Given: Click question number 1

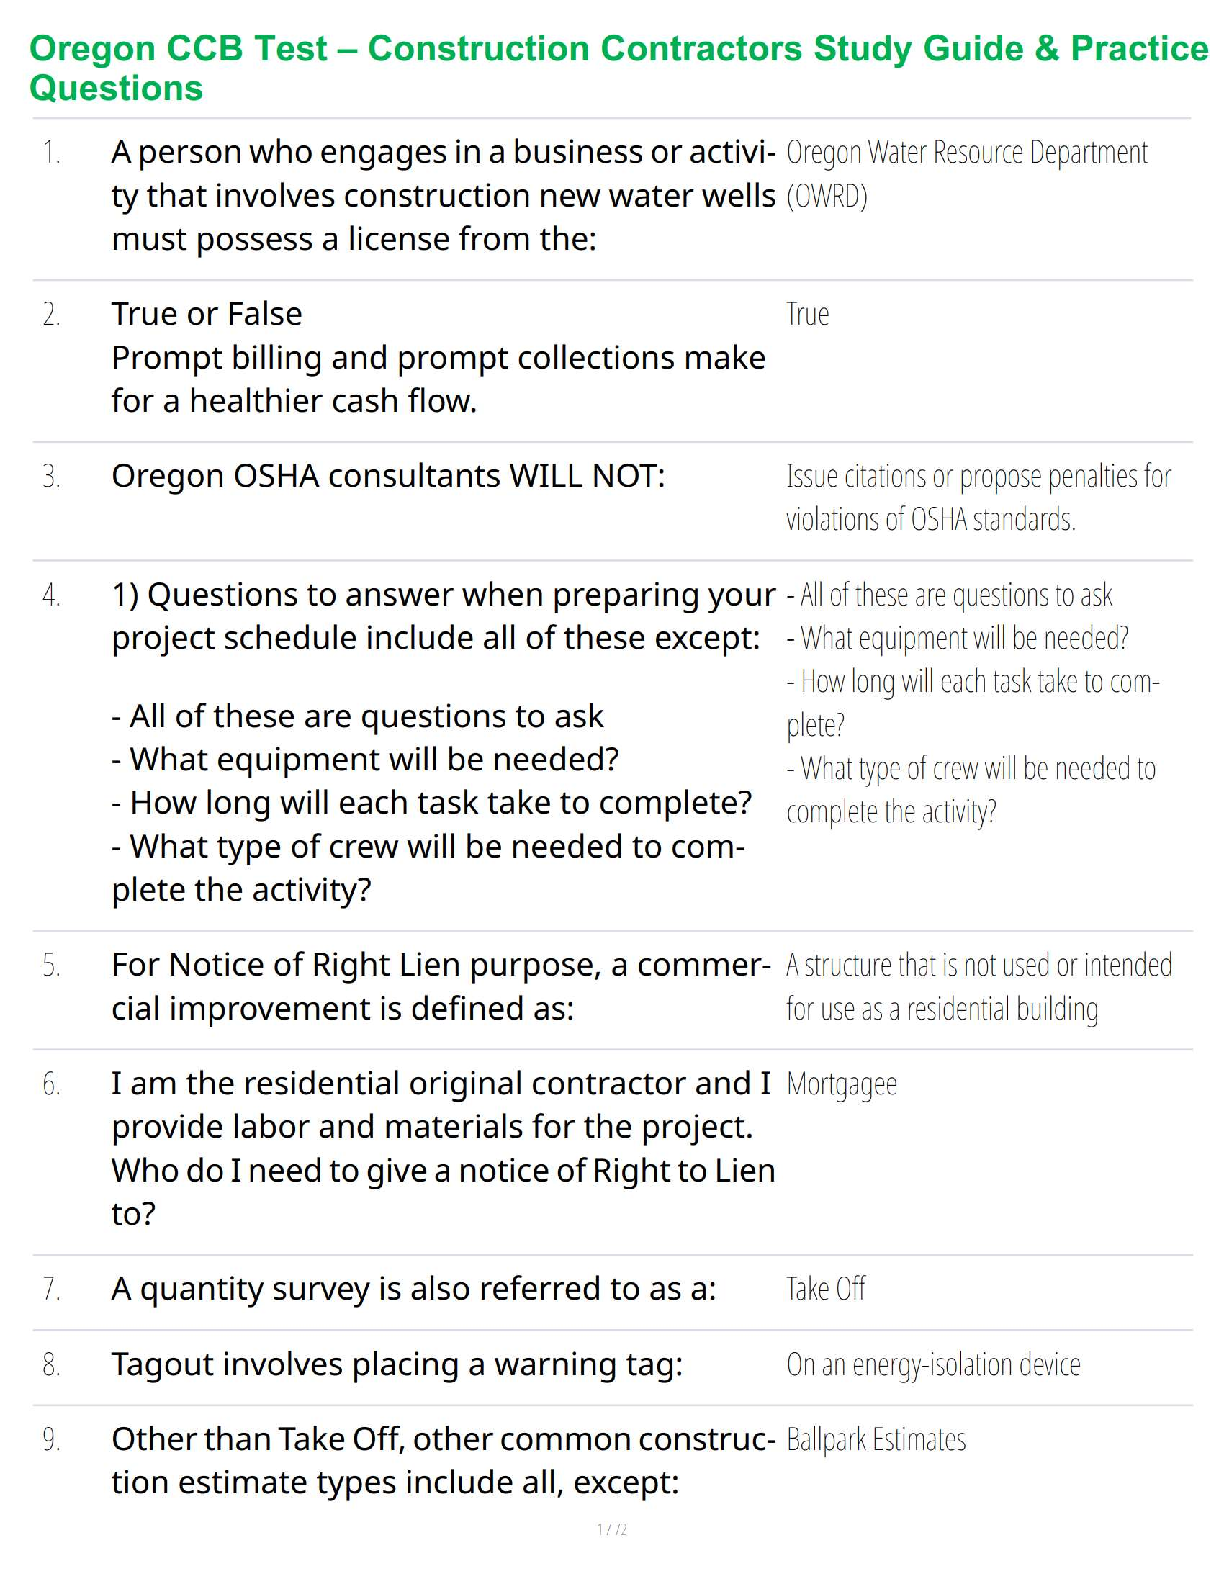Looking at the screenshot, I should coord(52,153).
